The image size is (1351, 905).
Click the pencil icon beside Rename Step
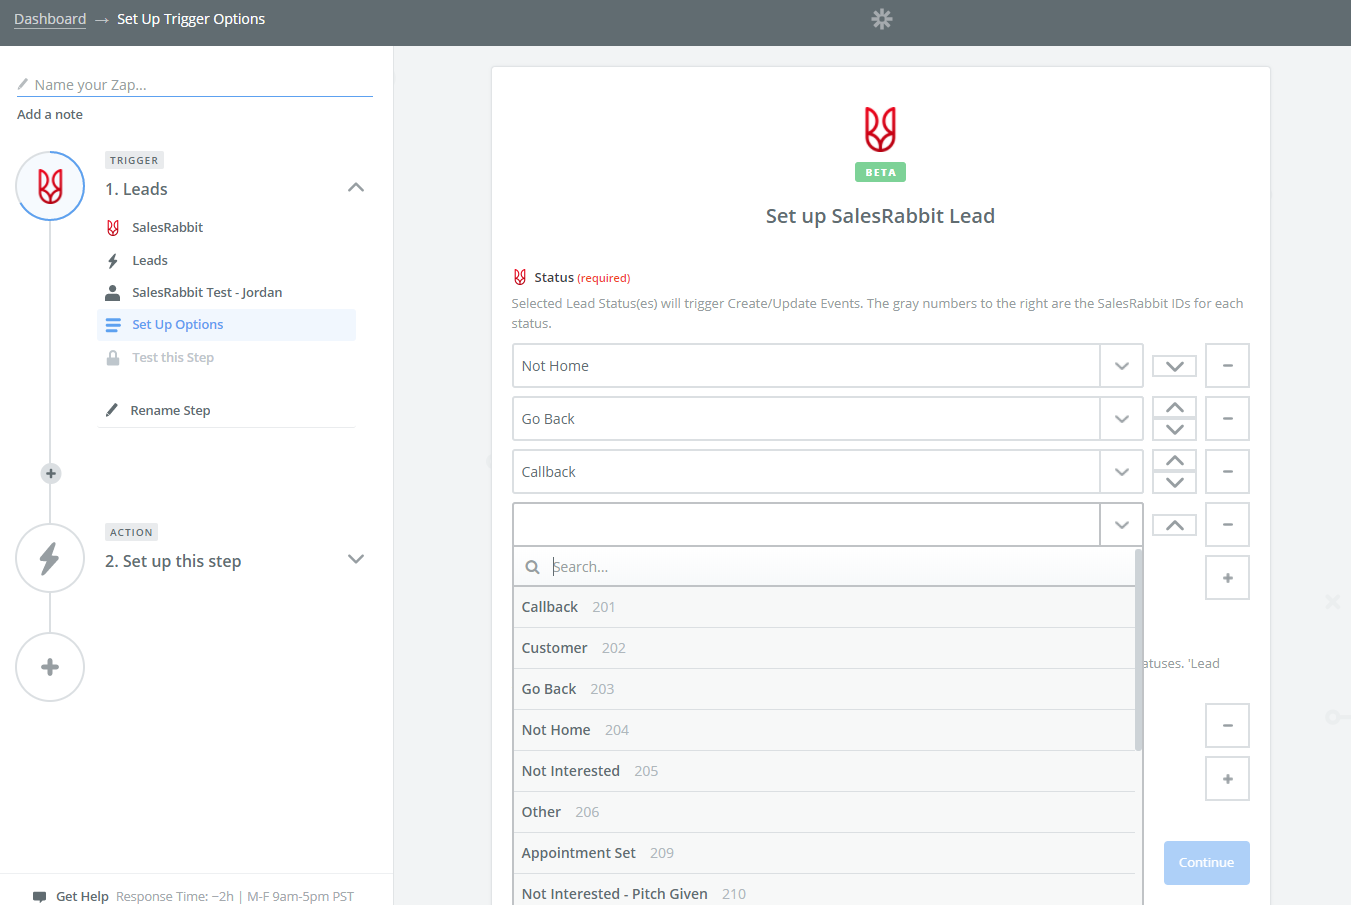(112, 410)
